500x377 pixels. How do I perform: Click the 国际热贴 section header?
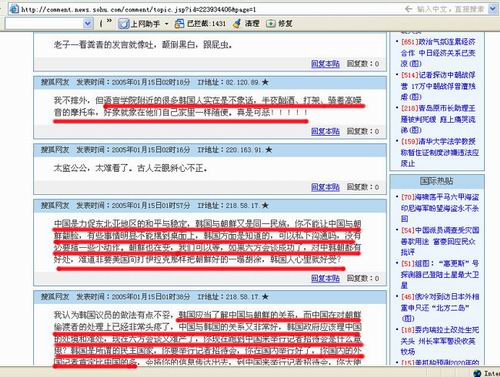pyautogui.click(x=437, y=181)
